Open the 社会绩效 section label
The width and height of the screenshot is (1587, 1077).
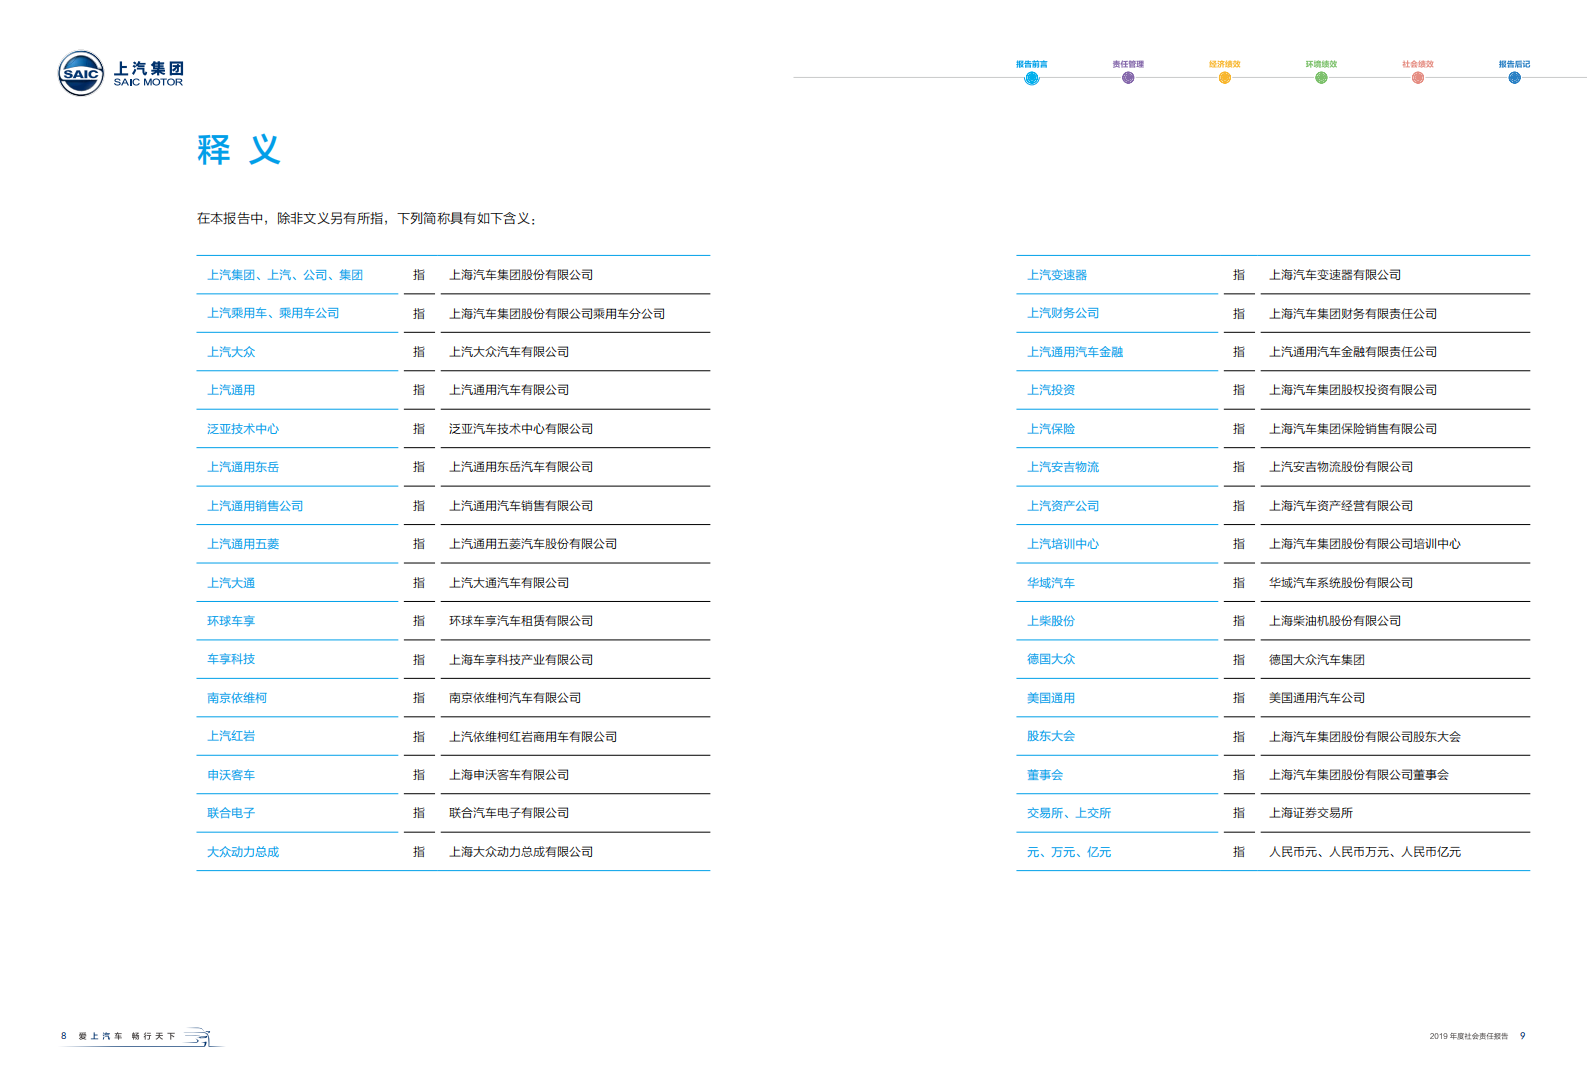1418,64
